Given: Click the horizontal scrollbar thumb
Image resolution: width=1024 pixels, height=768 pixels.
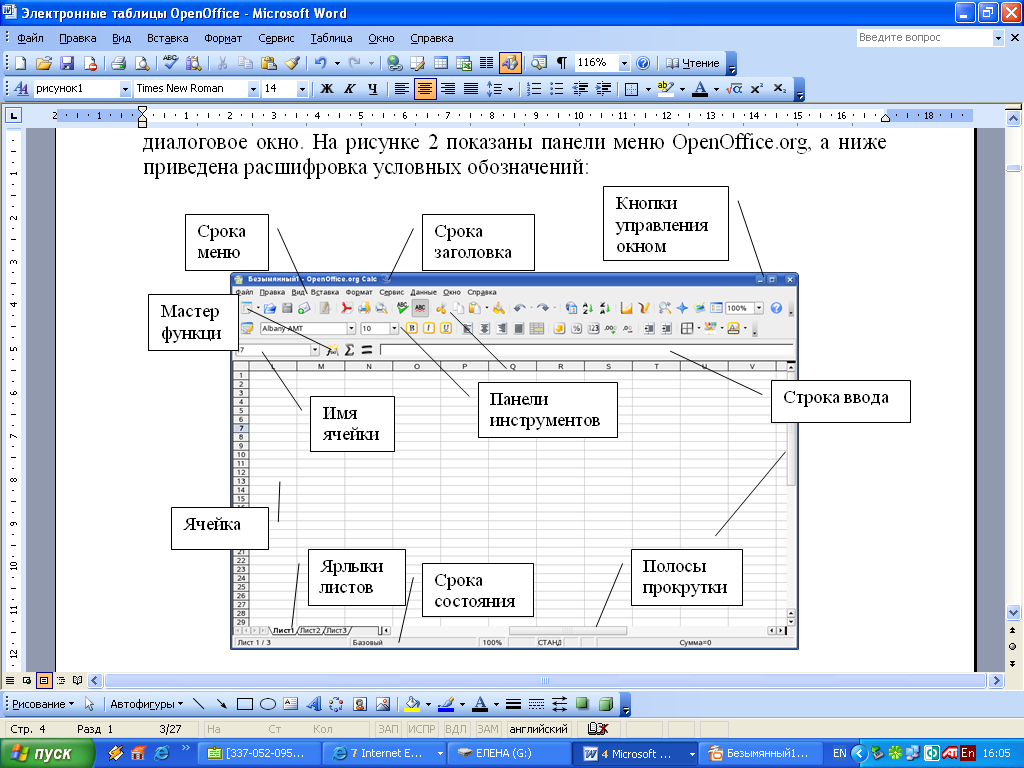Looking at the screenshot, I should point(545,680).
